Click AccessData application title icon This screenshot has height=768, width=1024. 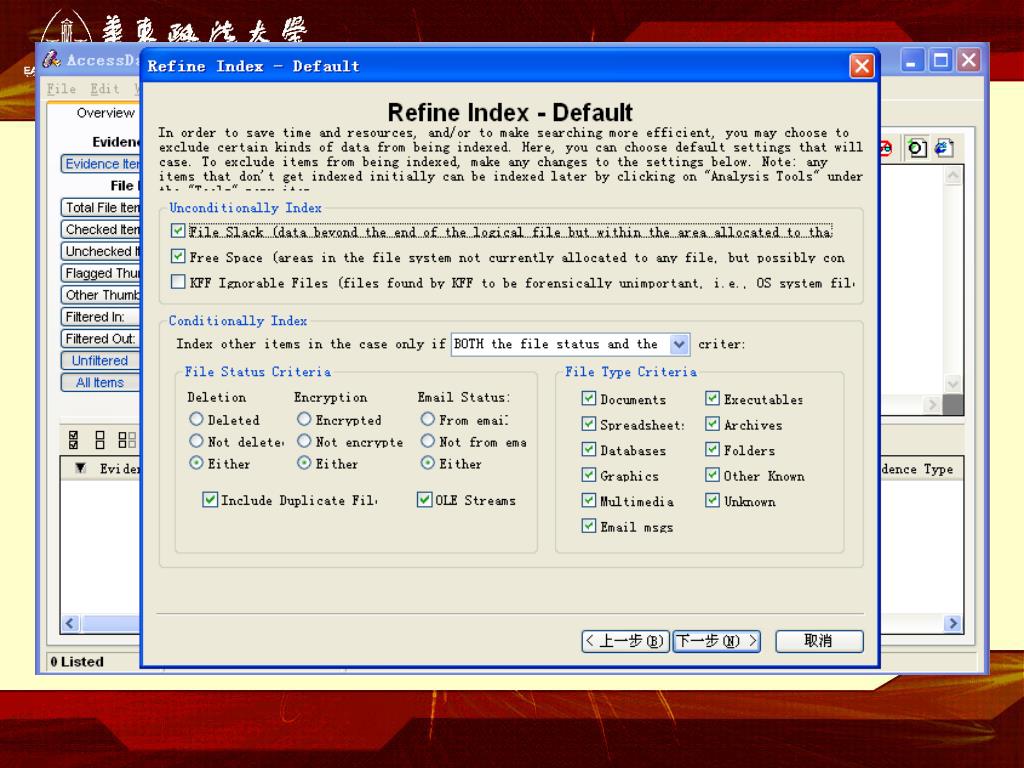tap(52, 60)
